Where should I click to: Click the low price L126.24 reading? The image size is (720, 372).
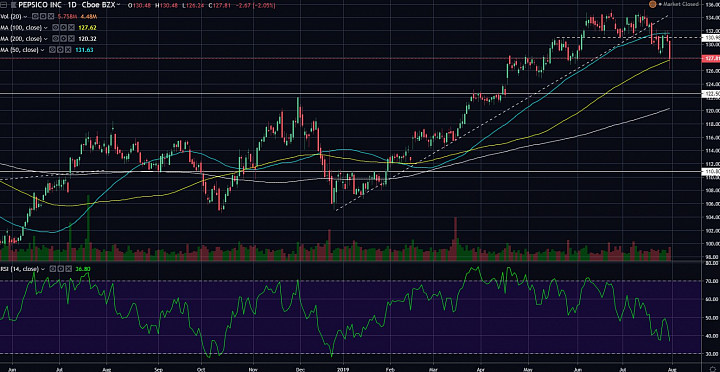(x=193, y=5)
